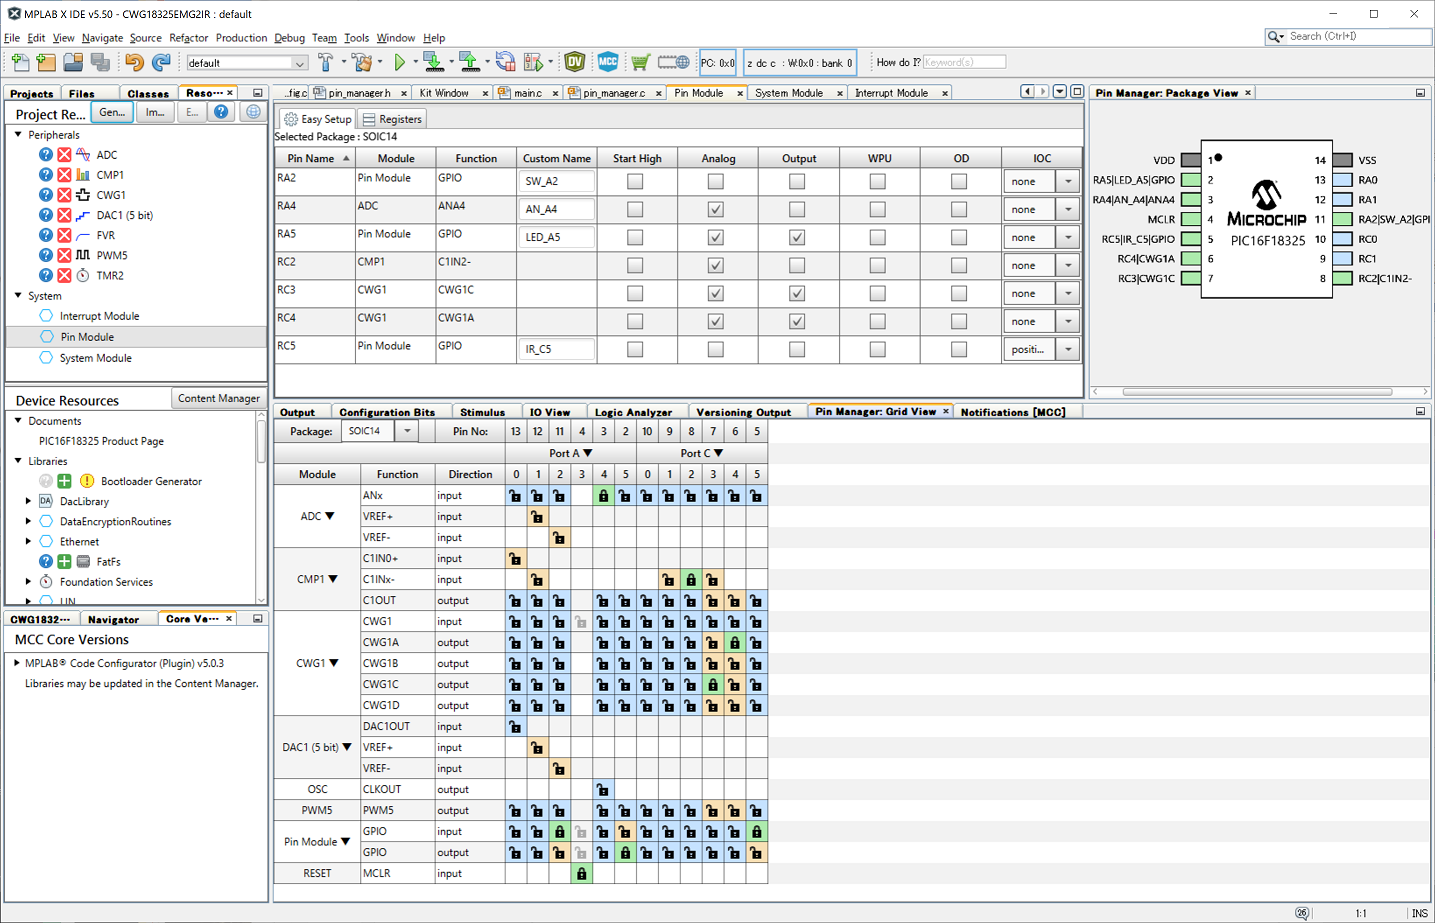Screen dimensions: 1435x923
Task: Click the Clean and Build broom icon
Action: [362, 62]
